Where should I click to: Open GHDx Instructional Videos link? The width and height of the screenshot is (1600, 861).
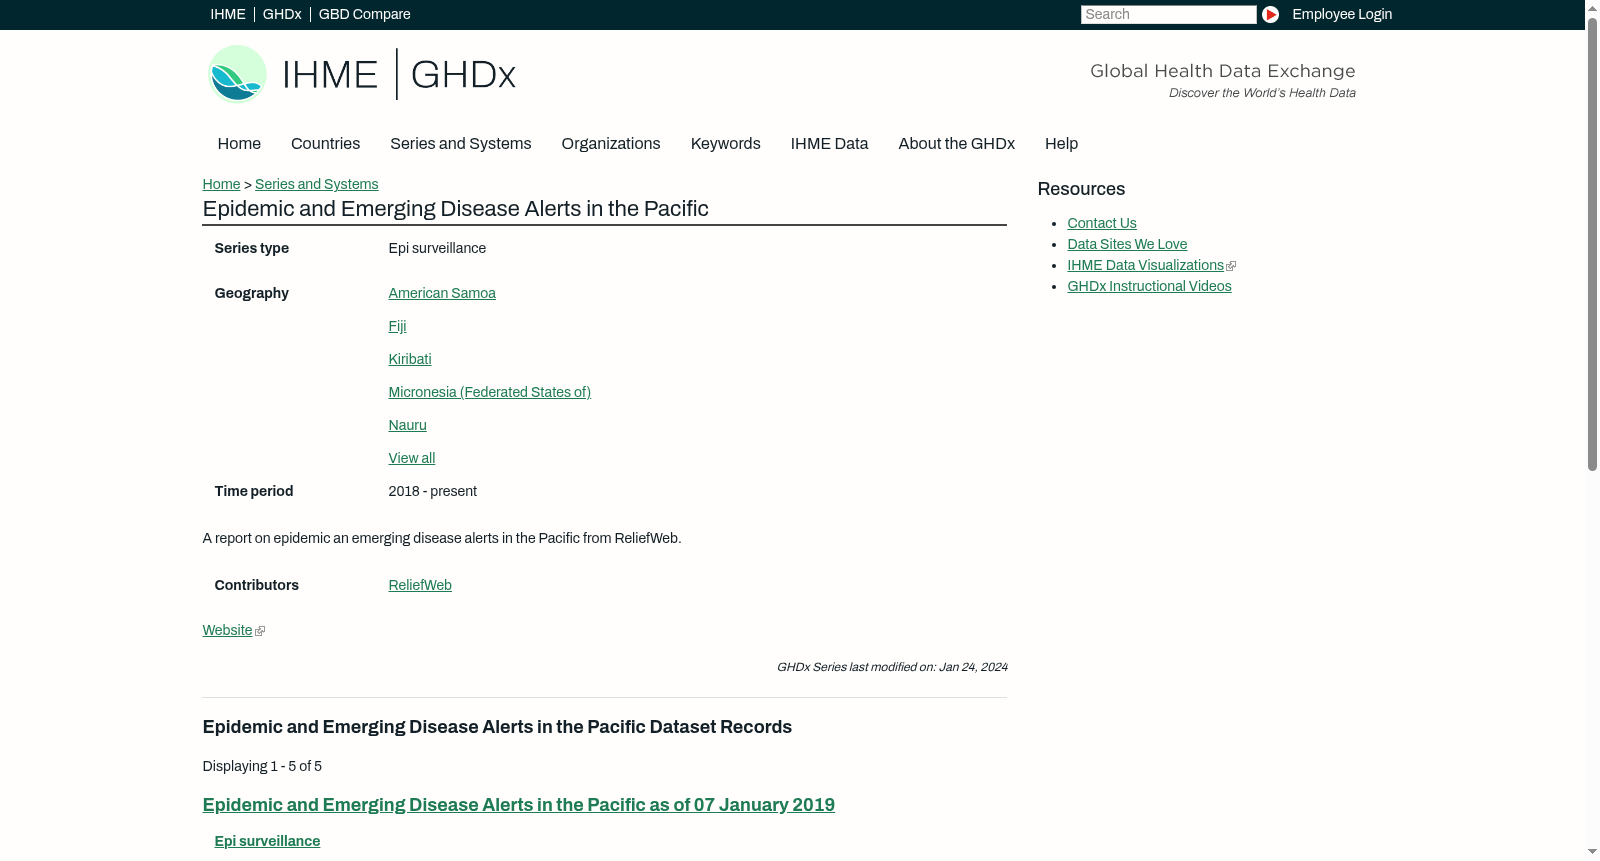click(x=1149, y=286)
